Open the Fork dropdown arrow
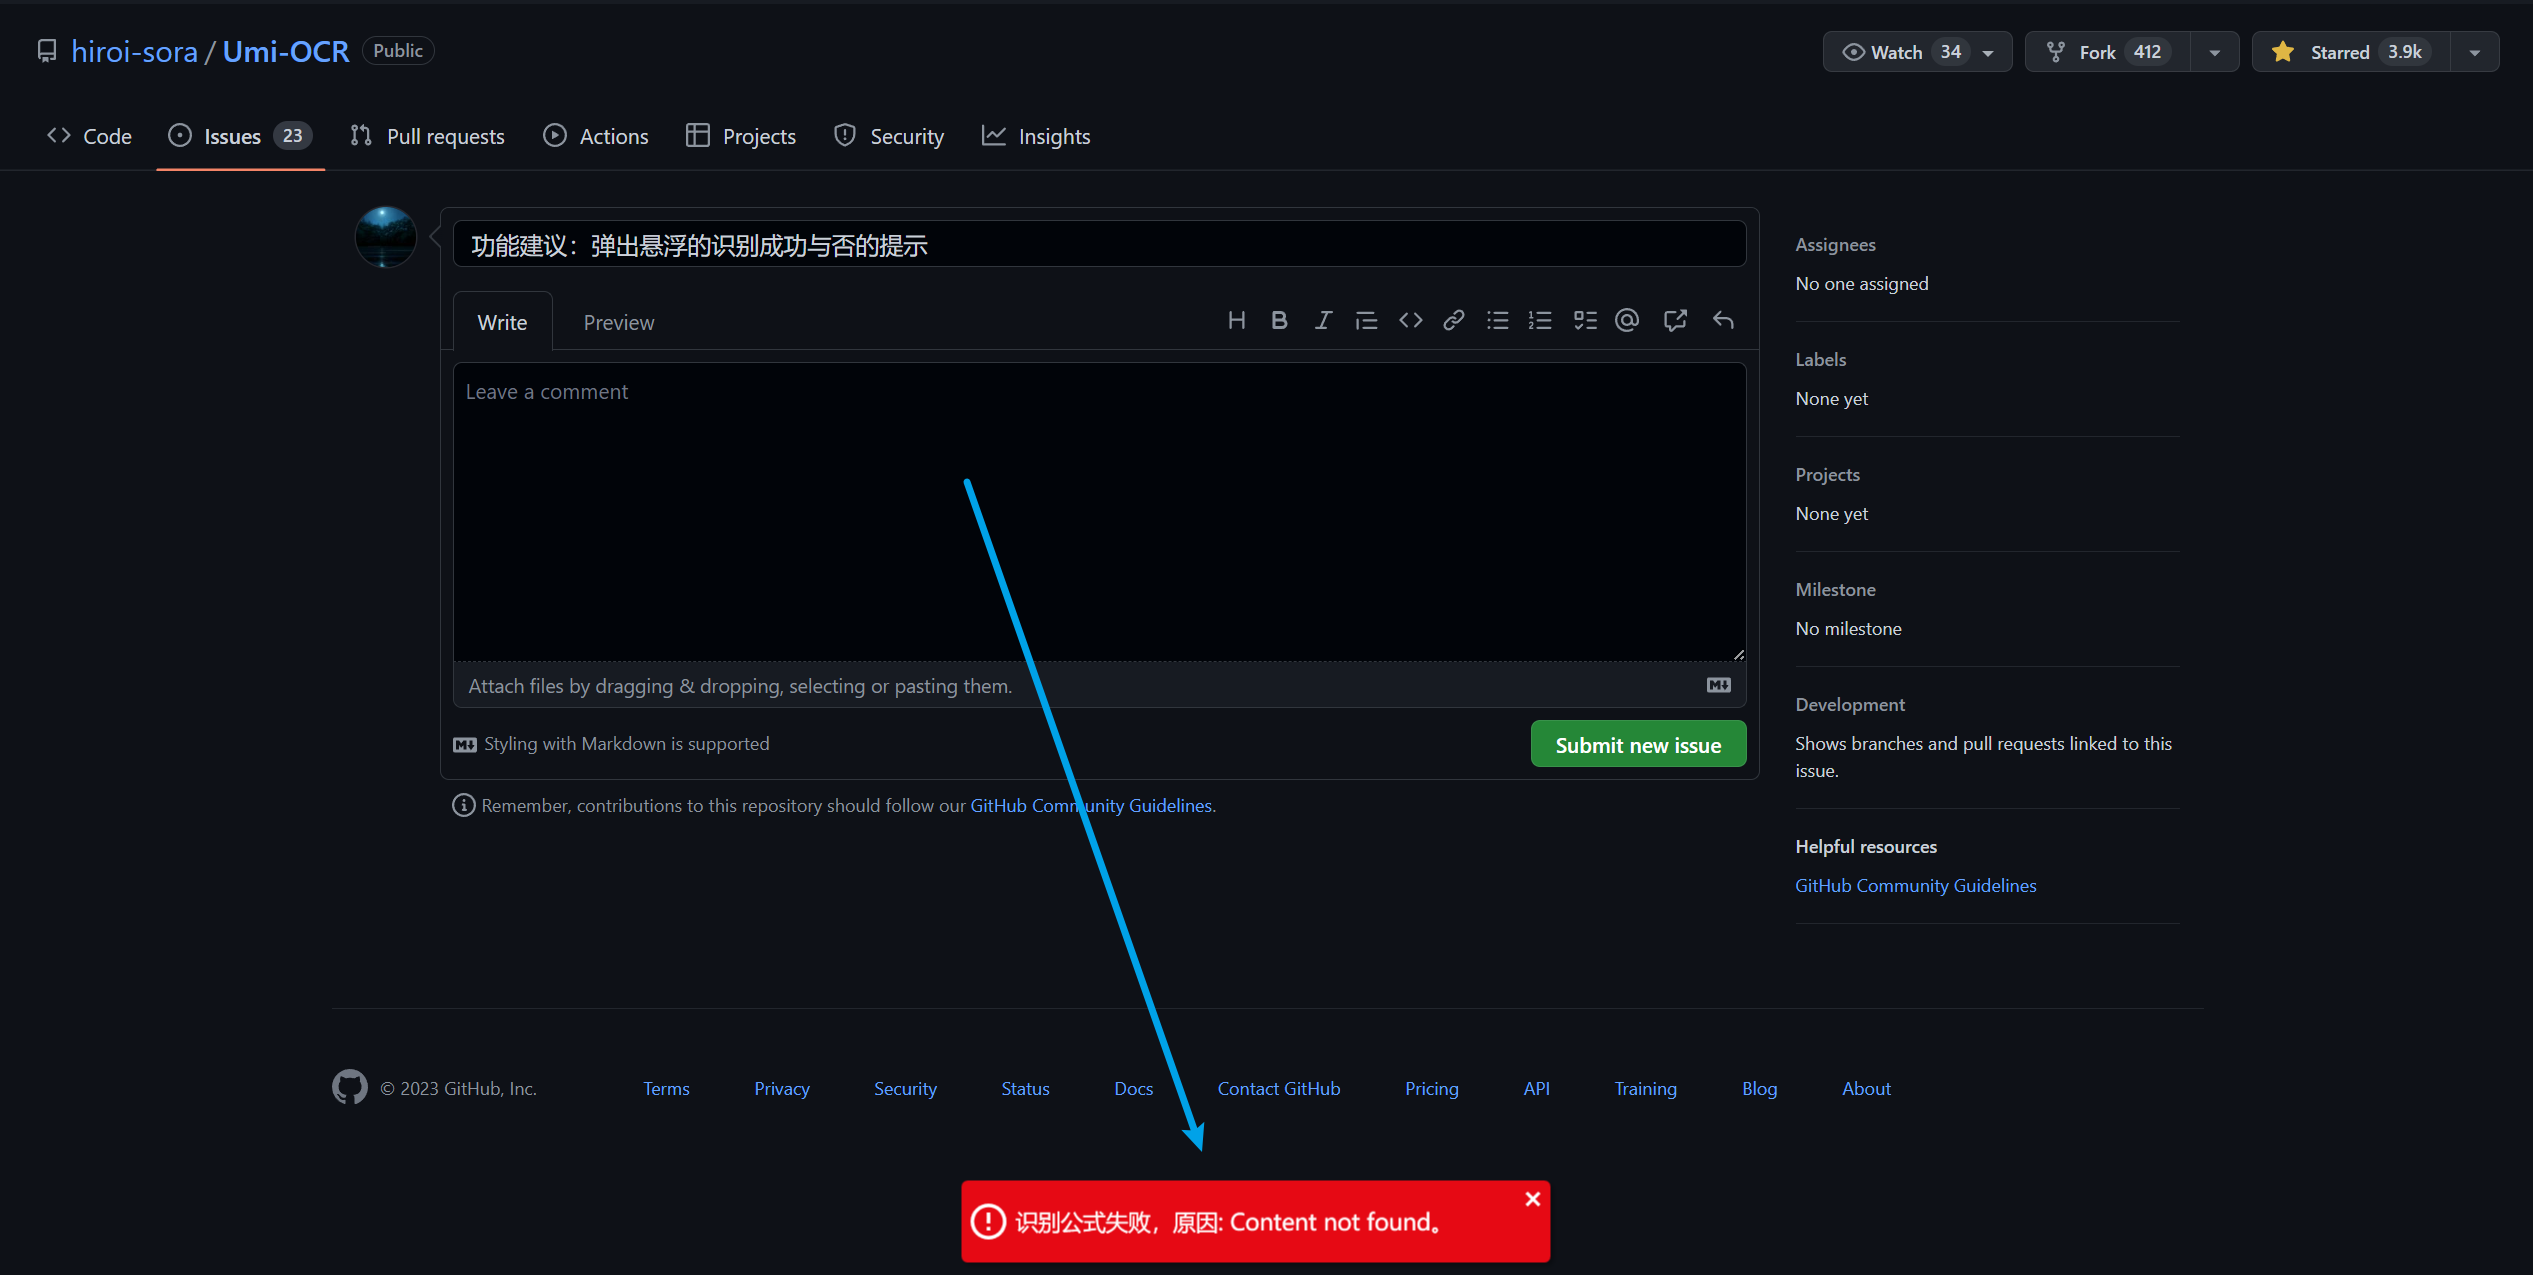Screen dimensions: 2533x1275 (x=2214, y=53)
